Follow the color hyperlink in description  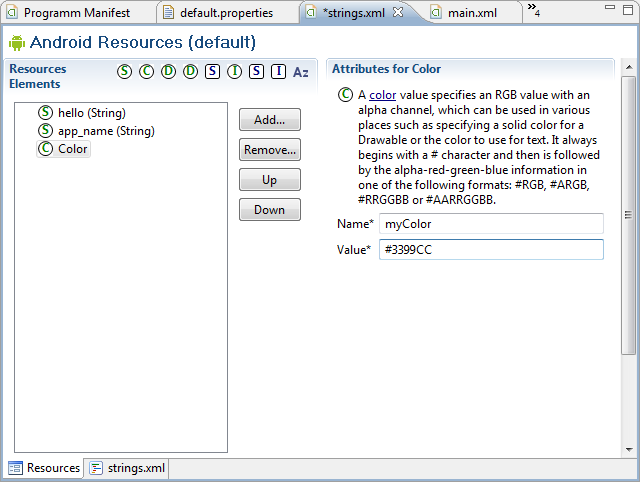[x=382, y=95]
